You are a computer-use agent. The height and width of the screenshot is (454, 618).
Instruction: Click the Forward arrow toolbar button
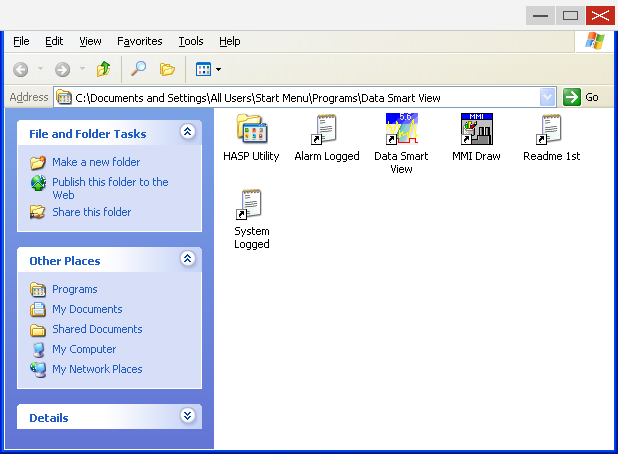coord(62,69)
